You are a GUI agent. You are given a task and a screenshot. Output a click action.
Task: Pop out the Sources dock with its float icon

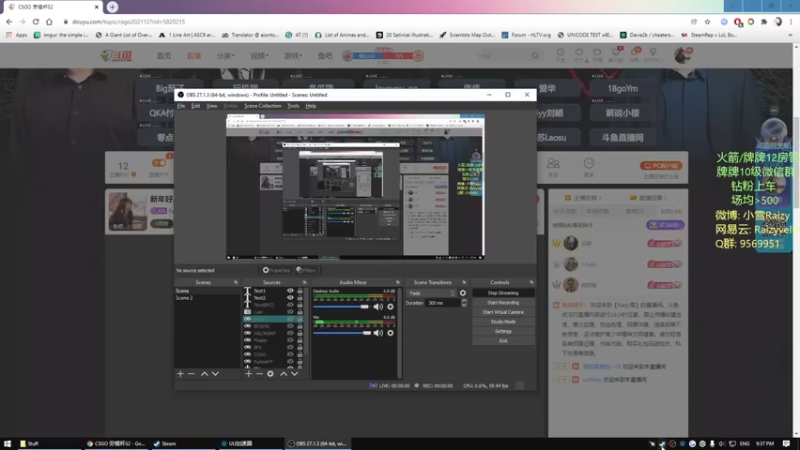tap(305, 282)
